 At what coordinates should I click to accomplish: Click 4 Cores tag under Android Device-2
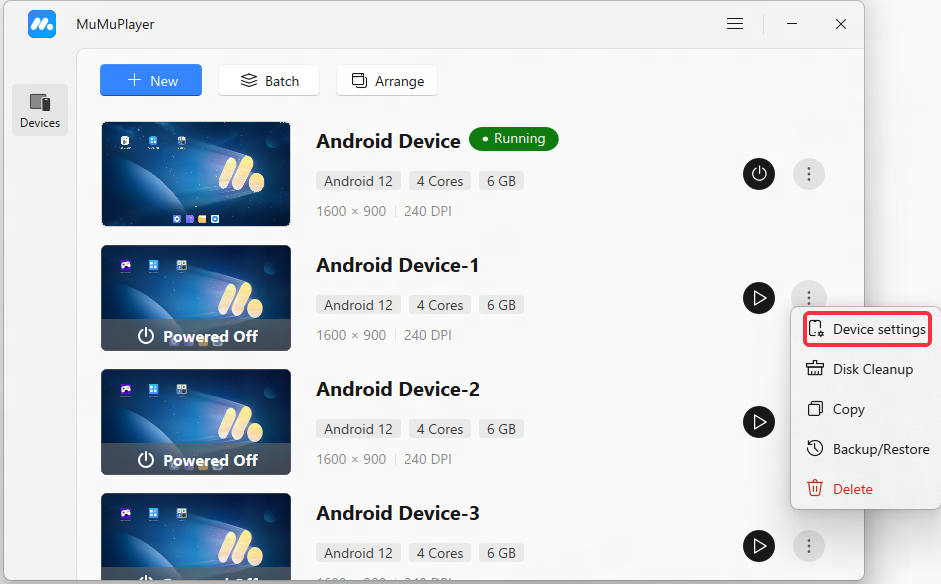pyautogui.click(x=440, y=429)
